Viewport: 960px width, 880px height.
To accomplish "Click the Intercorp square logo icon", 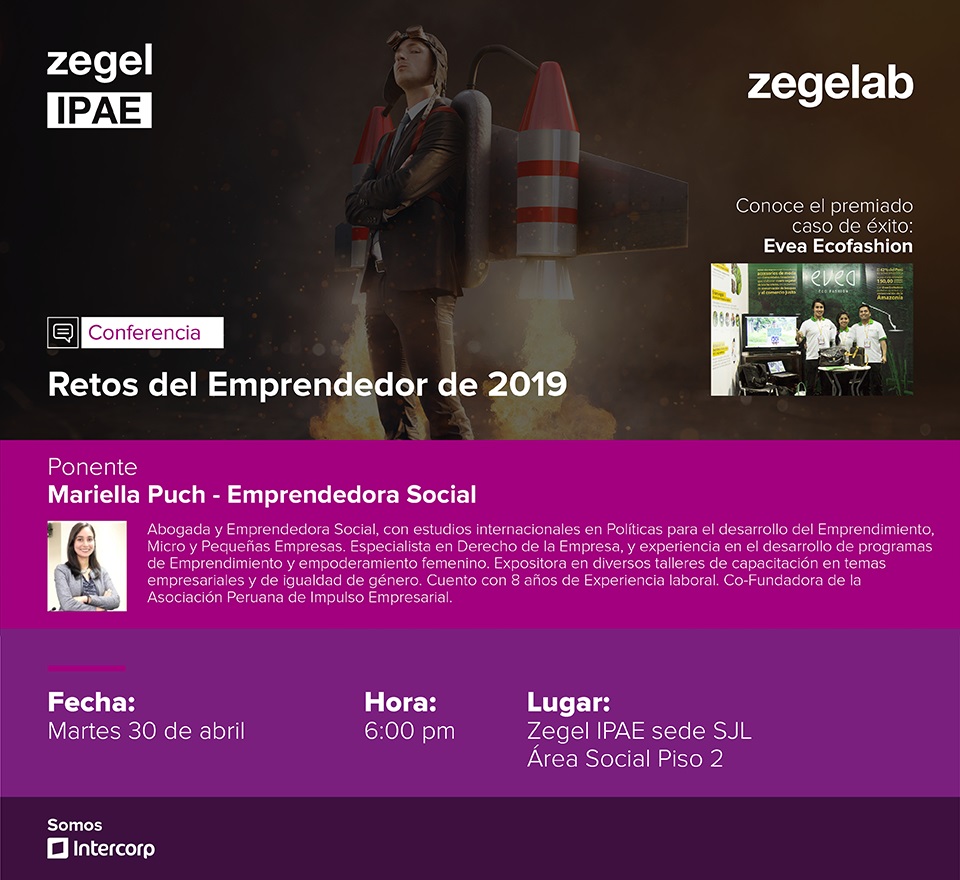I will pos(58,848).
